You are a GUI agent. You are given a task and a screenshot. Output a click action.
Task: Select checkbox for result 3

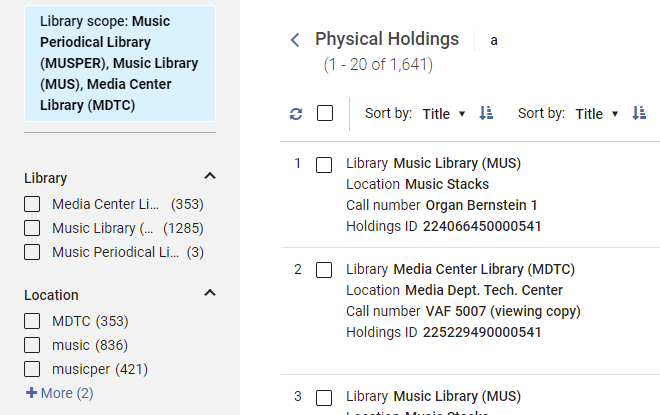click(x=324, y=398)
